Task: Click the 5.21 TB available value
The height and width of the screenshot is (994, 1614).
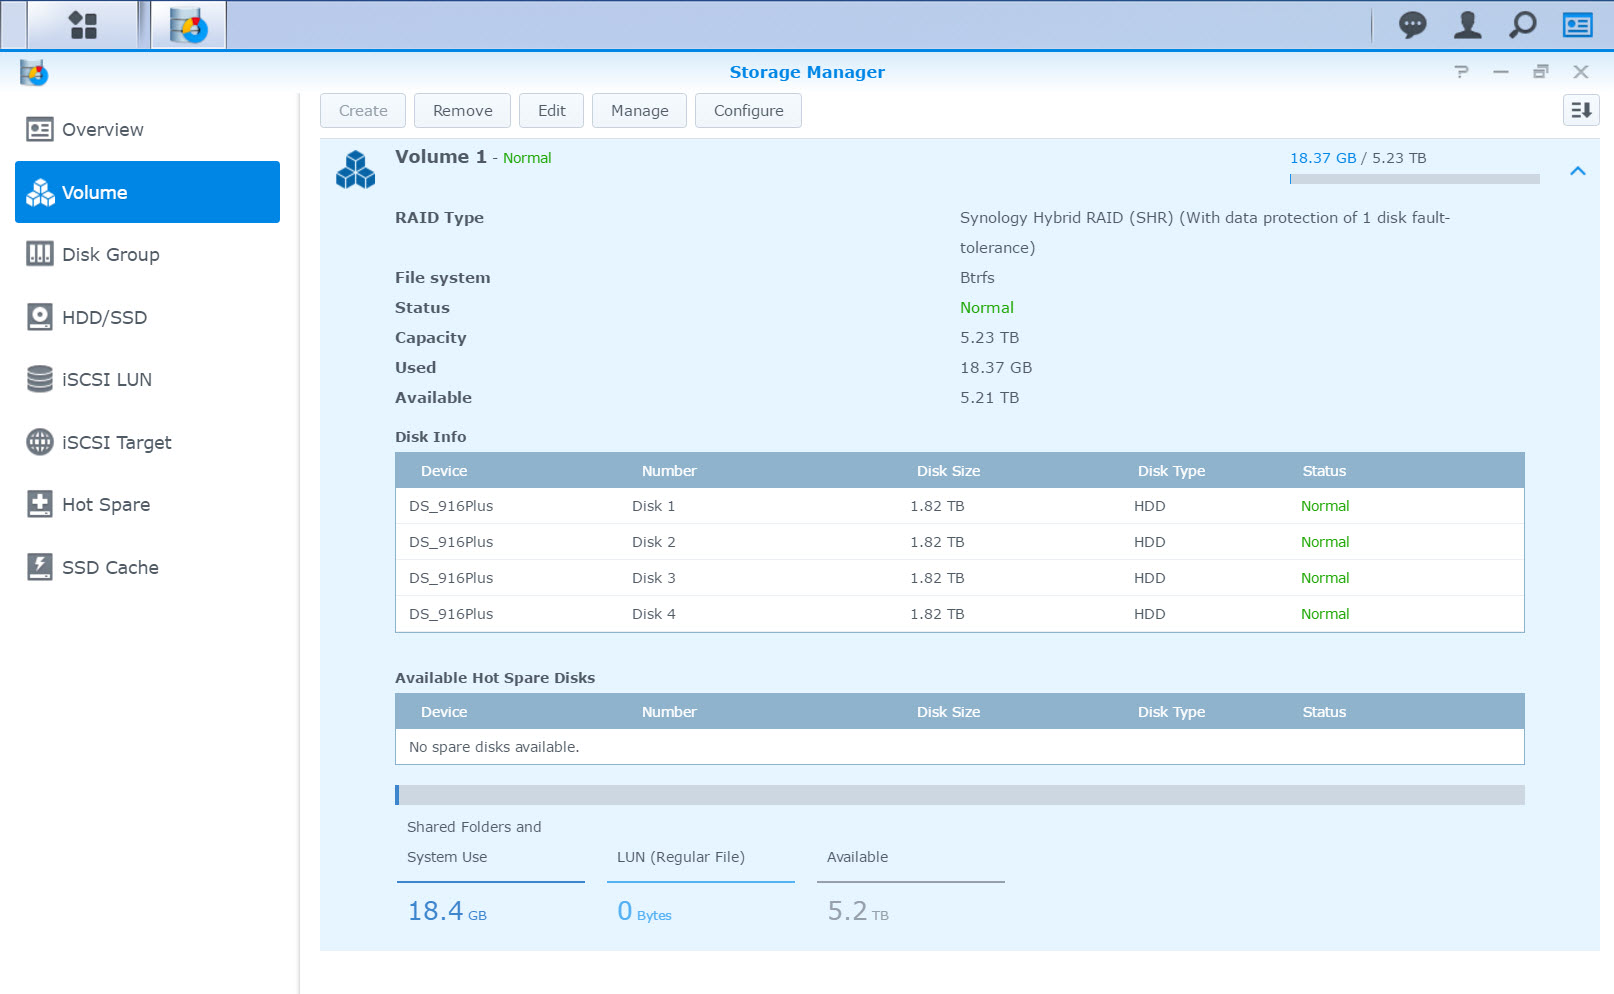Action: [x=990, y=398]
